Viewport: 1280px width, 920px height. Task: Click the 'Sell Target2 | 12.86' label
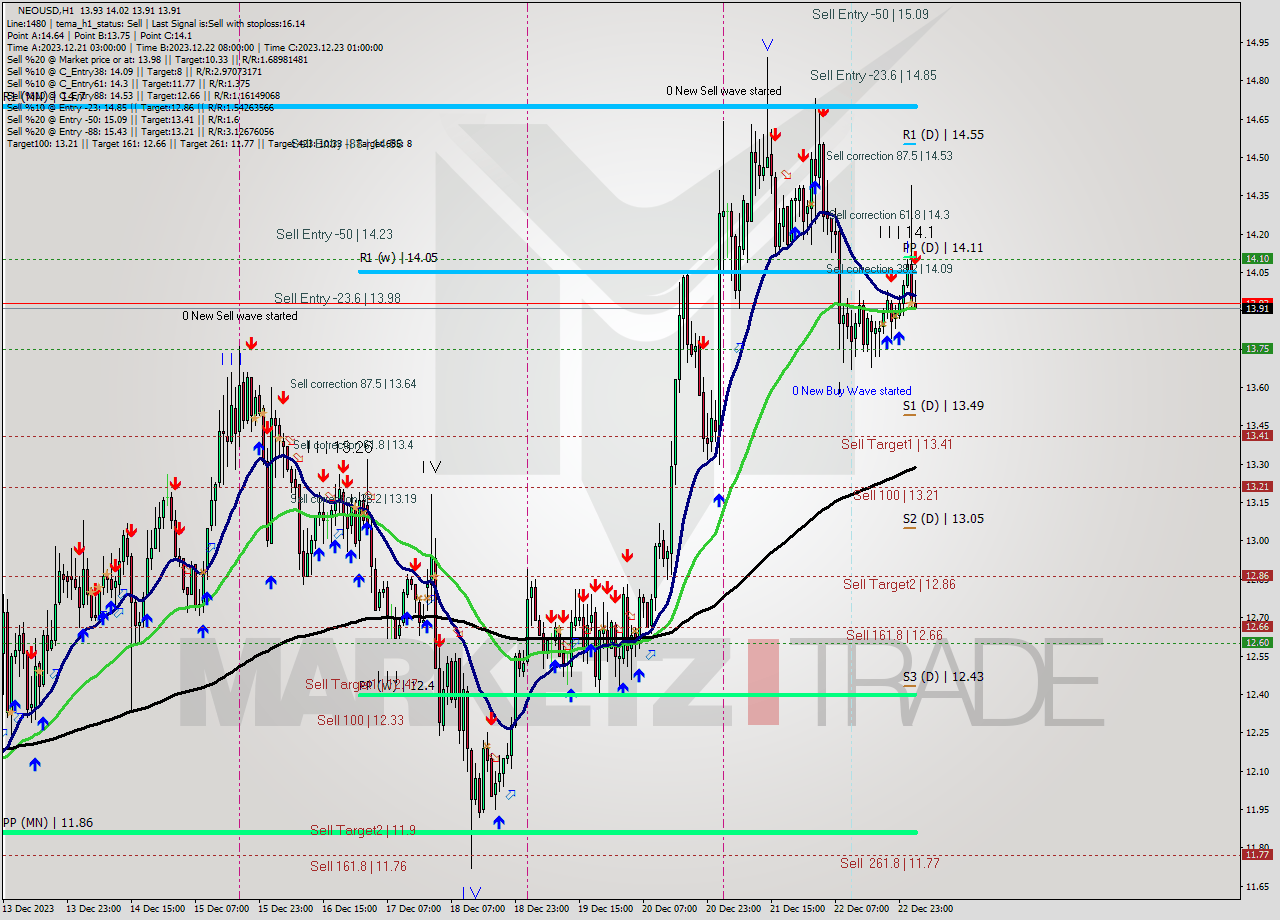(x=899, y=584)
